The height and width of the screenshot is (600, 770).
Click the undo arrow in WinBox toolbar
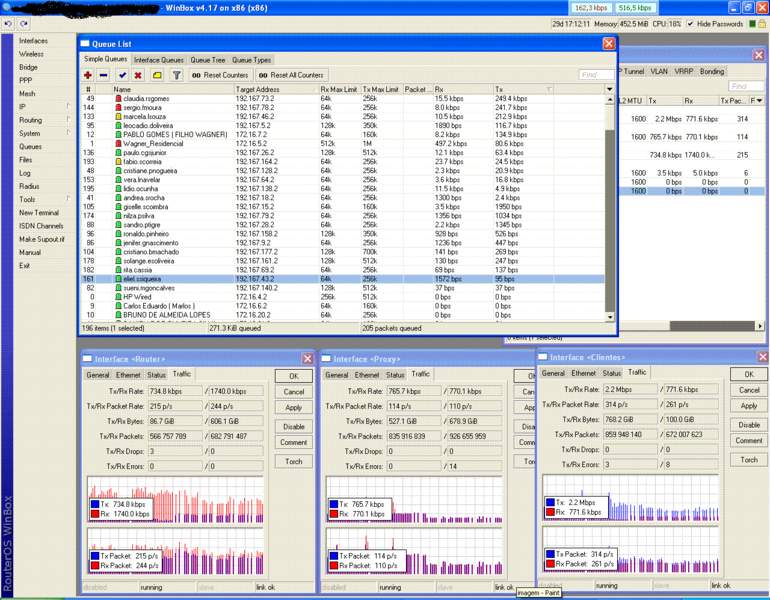point(9,23)
